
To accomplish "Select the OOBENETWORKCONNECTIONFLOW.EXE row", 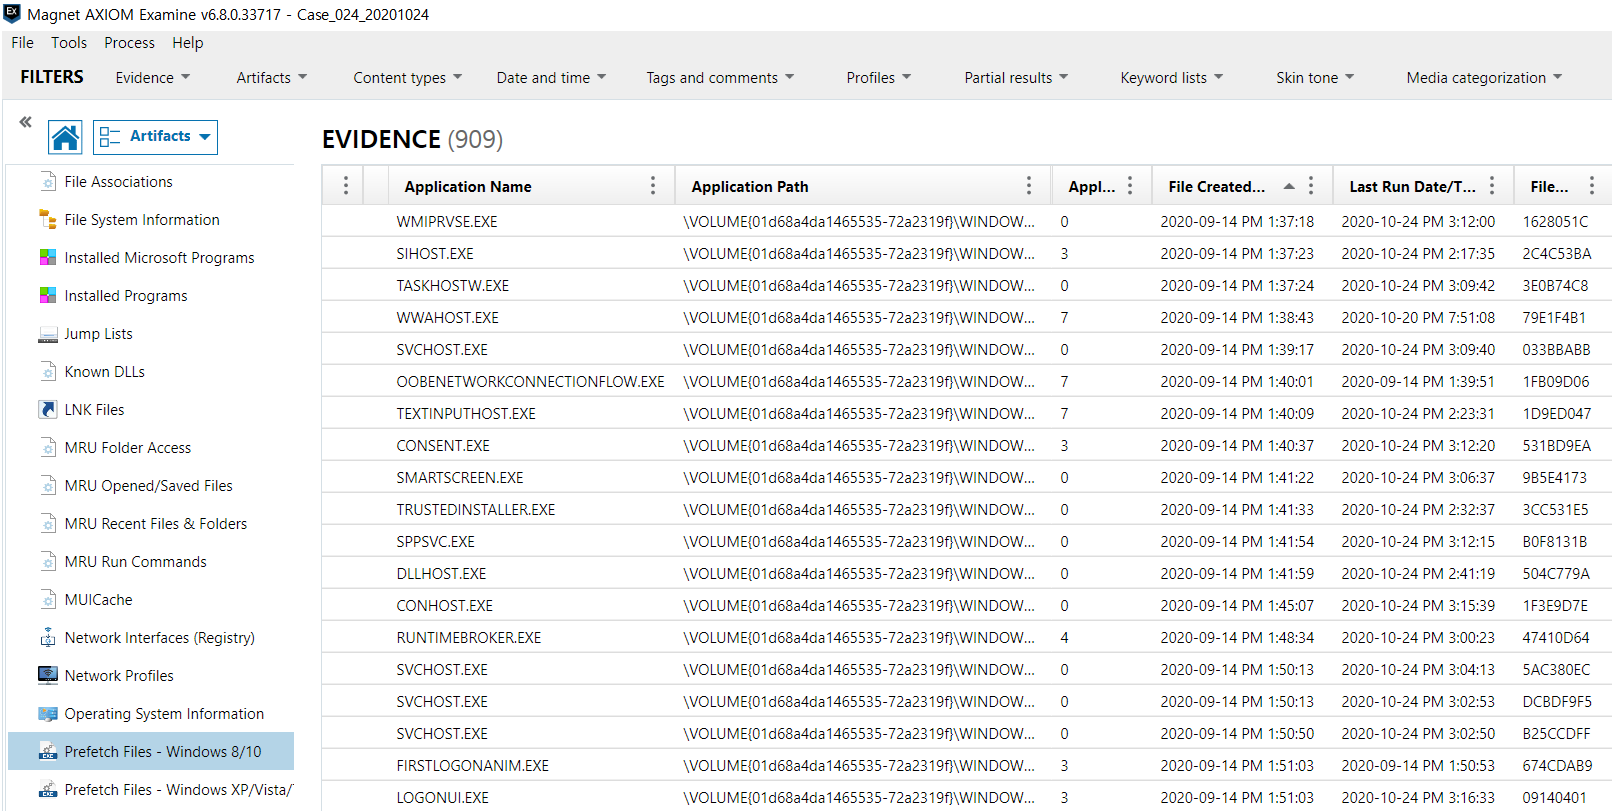I will coord(966,381).
